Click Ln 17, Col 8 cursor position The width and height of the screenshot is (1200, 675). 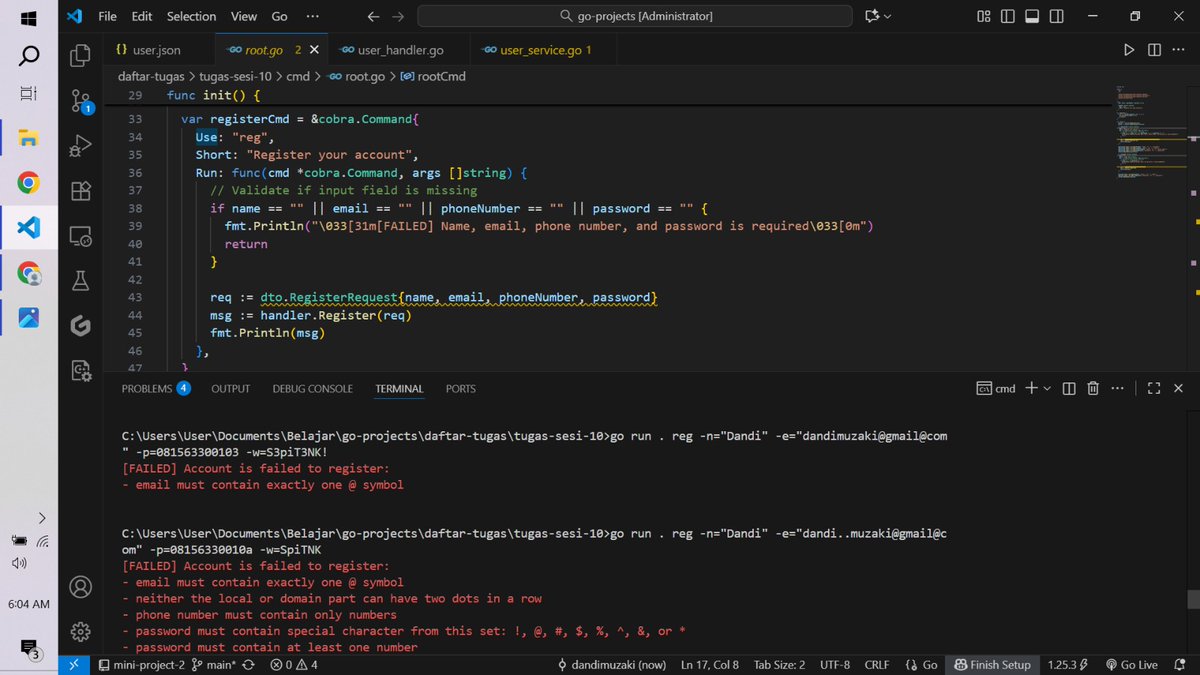tap(710, 665)
